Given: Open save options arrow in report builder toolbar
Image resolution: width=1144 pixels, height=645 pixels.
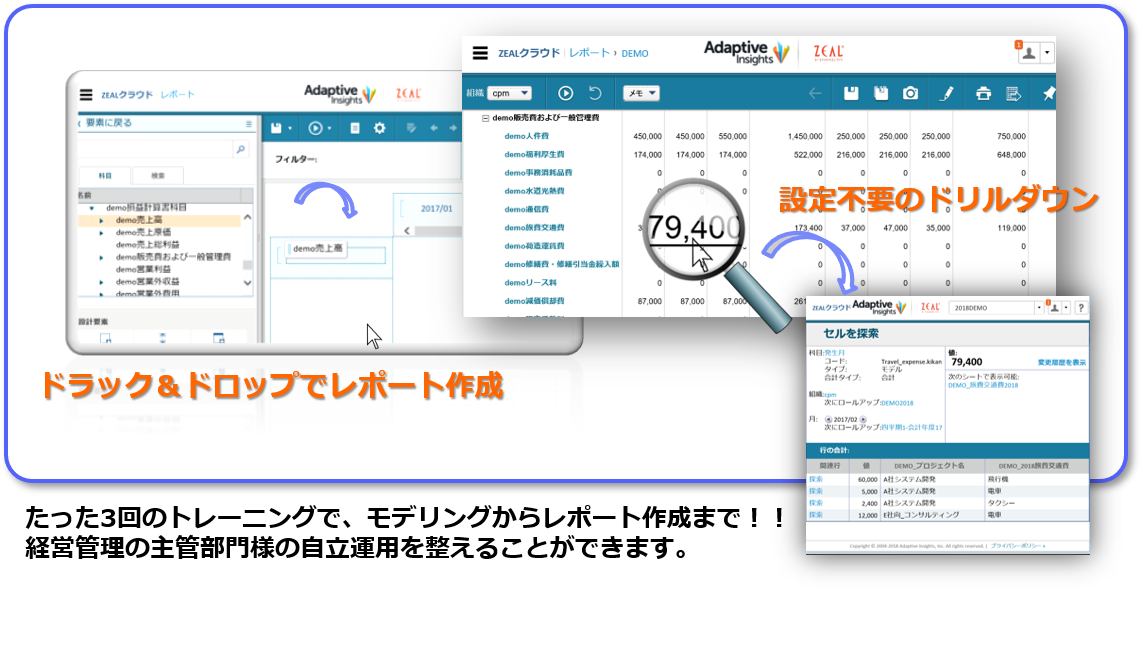Looking at the screenshot, I should 290,128.
